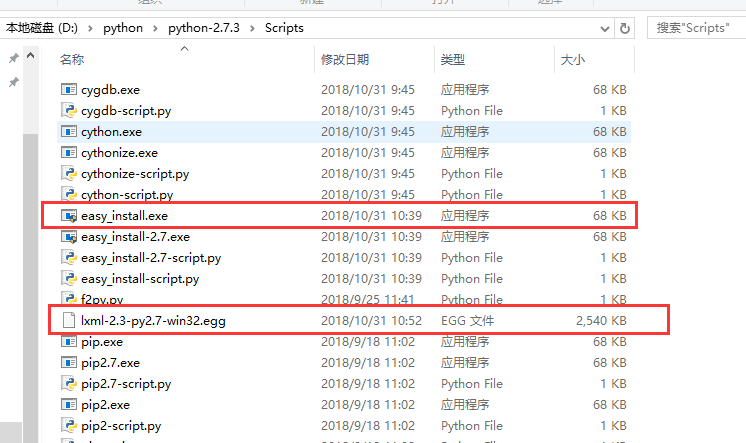The width and height of the screenshot is (746, 443).
Task: Sort by the 修改日期 column header
Action: coord(345,60)
